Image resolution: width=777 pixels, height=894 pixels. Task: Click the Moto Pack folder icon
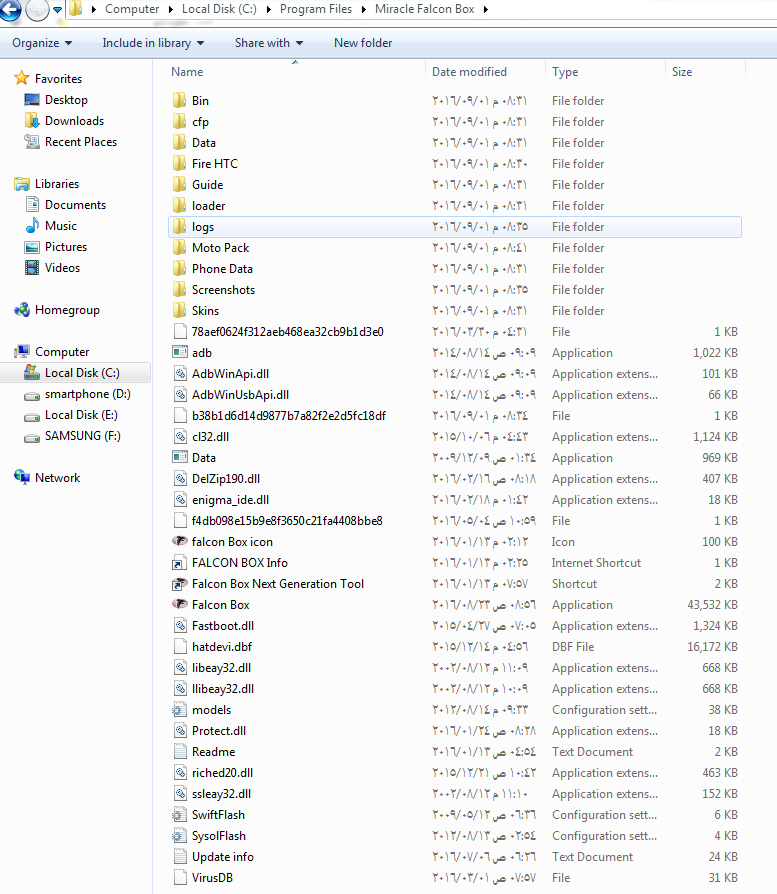pyautogui.click(x=180, y=247)
